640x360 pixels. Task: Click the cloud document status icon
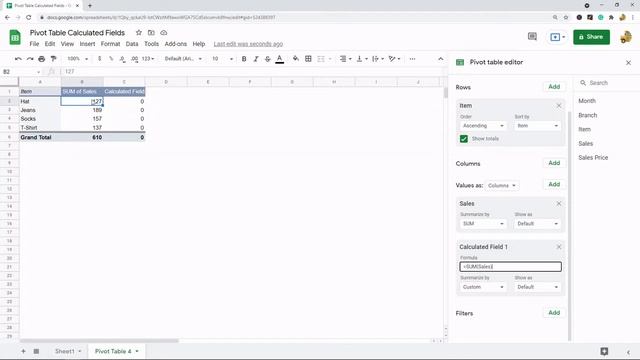[x=164, y=33]
